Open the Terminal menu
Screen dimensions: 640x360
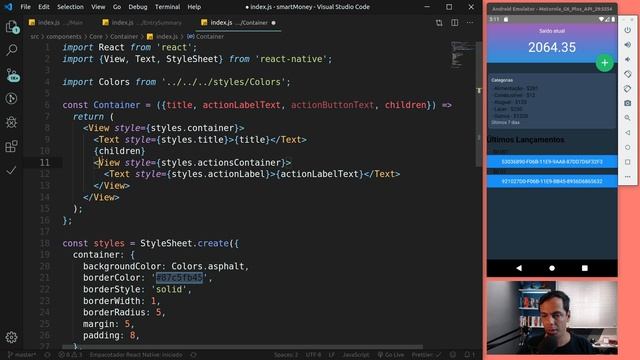[167, 7]
